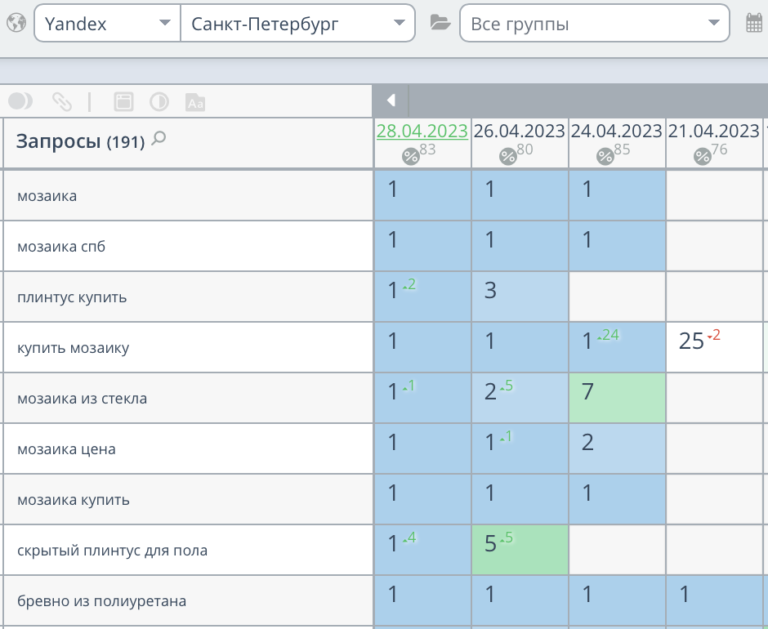768x629 pixels.
Task: Toggle the double-circle switch in the toolbar
Action: coord(21,102)
